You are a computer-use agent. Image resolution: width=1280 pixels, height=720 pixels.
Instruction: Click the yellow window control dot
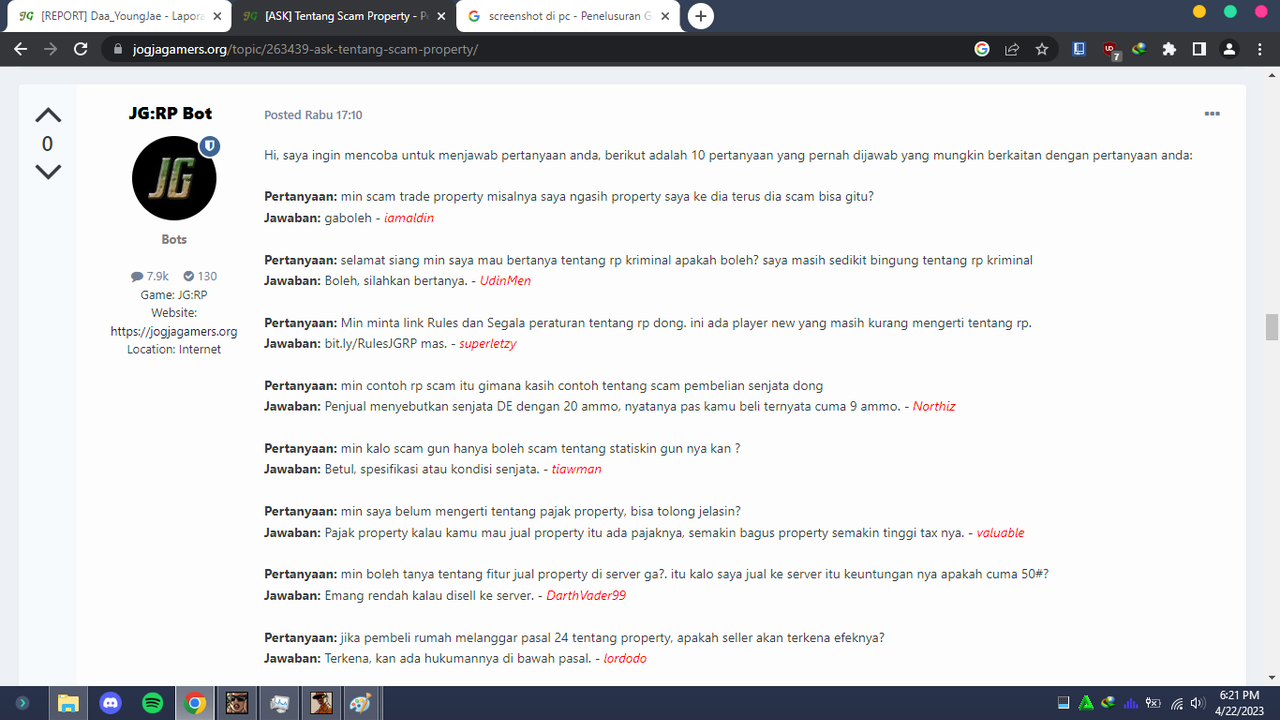coord(1200,12)
